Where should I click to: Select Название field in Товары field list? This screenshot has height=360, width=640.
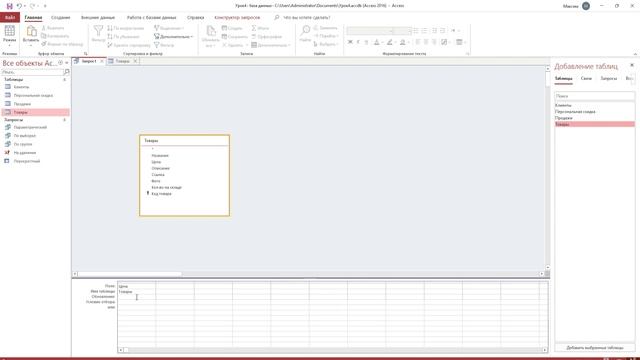click(160, 156)
